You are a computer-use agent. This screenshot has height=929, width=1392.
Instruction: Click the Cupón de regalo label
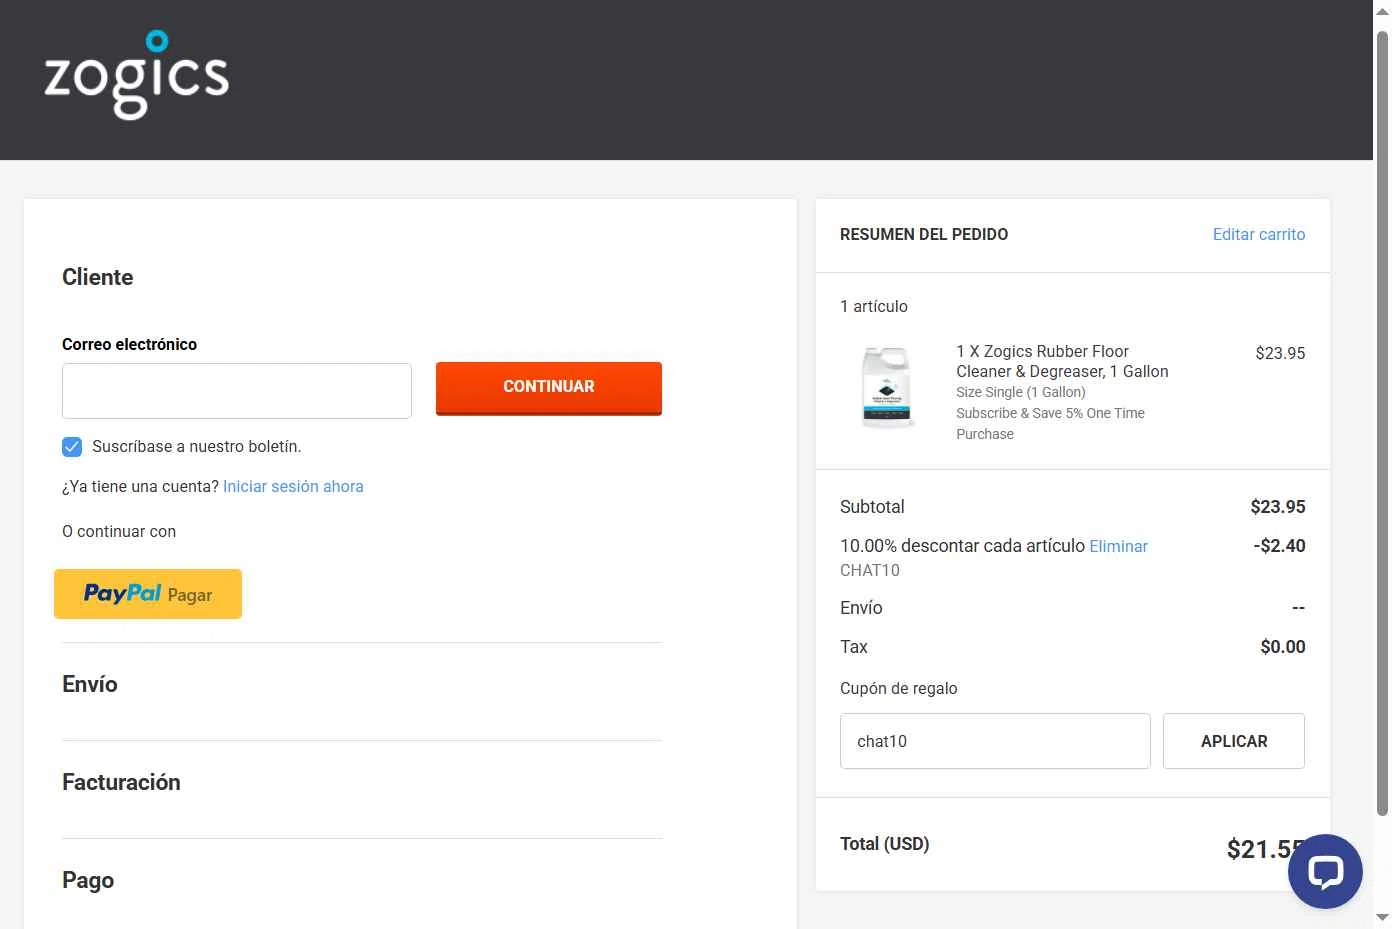[899, 688]
